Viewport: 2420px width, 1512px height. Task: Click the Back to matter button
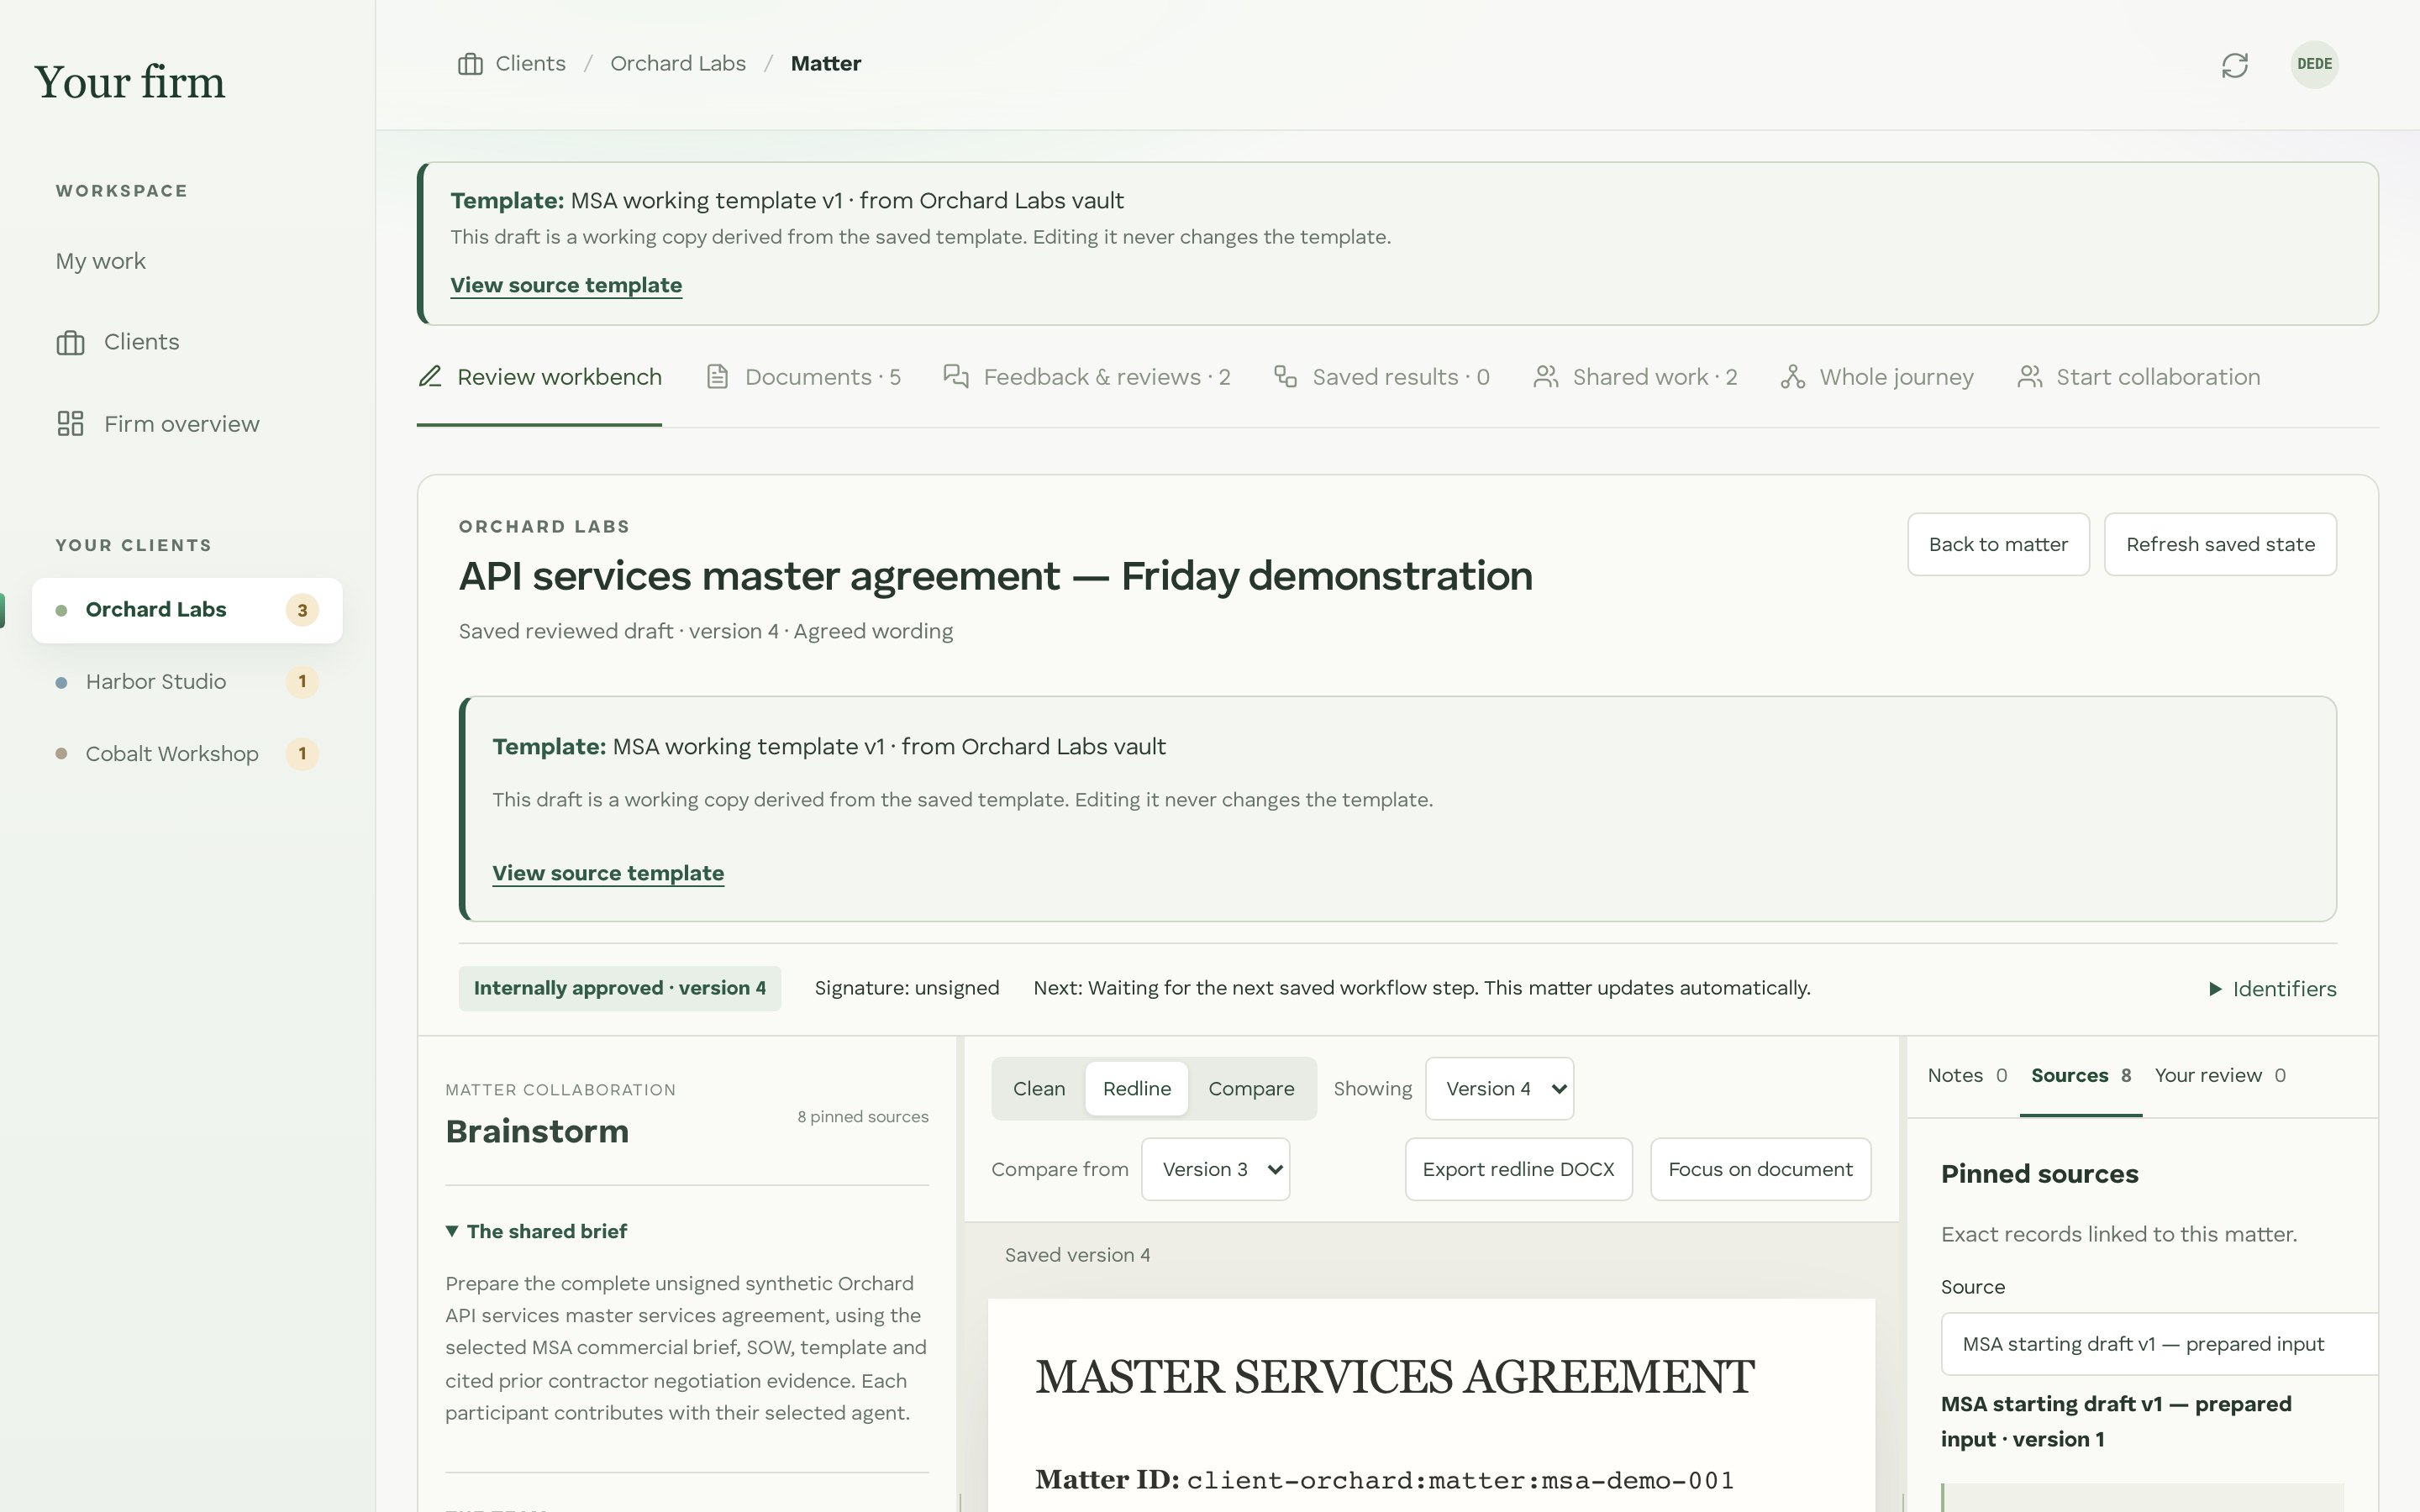[x=1998, y=544]
